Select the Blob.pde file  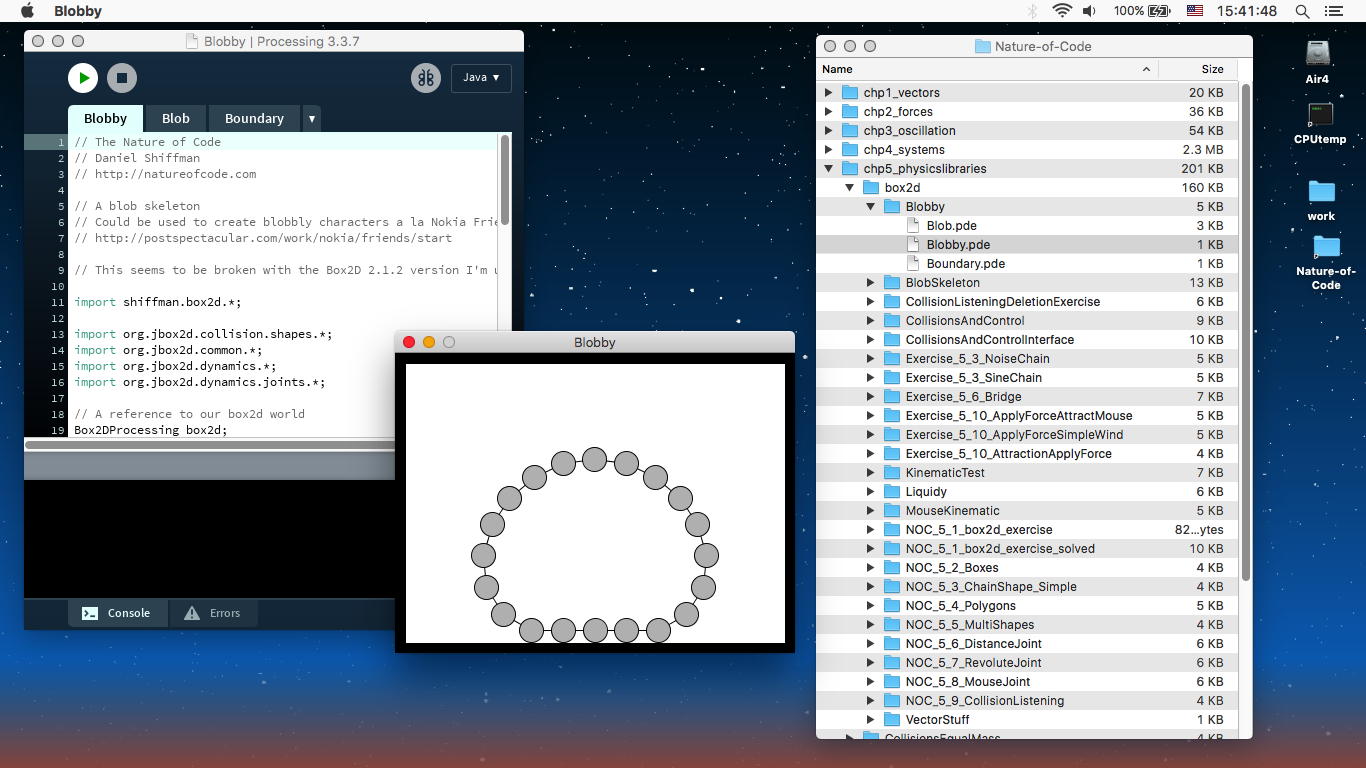click(x=1027, y=225)
